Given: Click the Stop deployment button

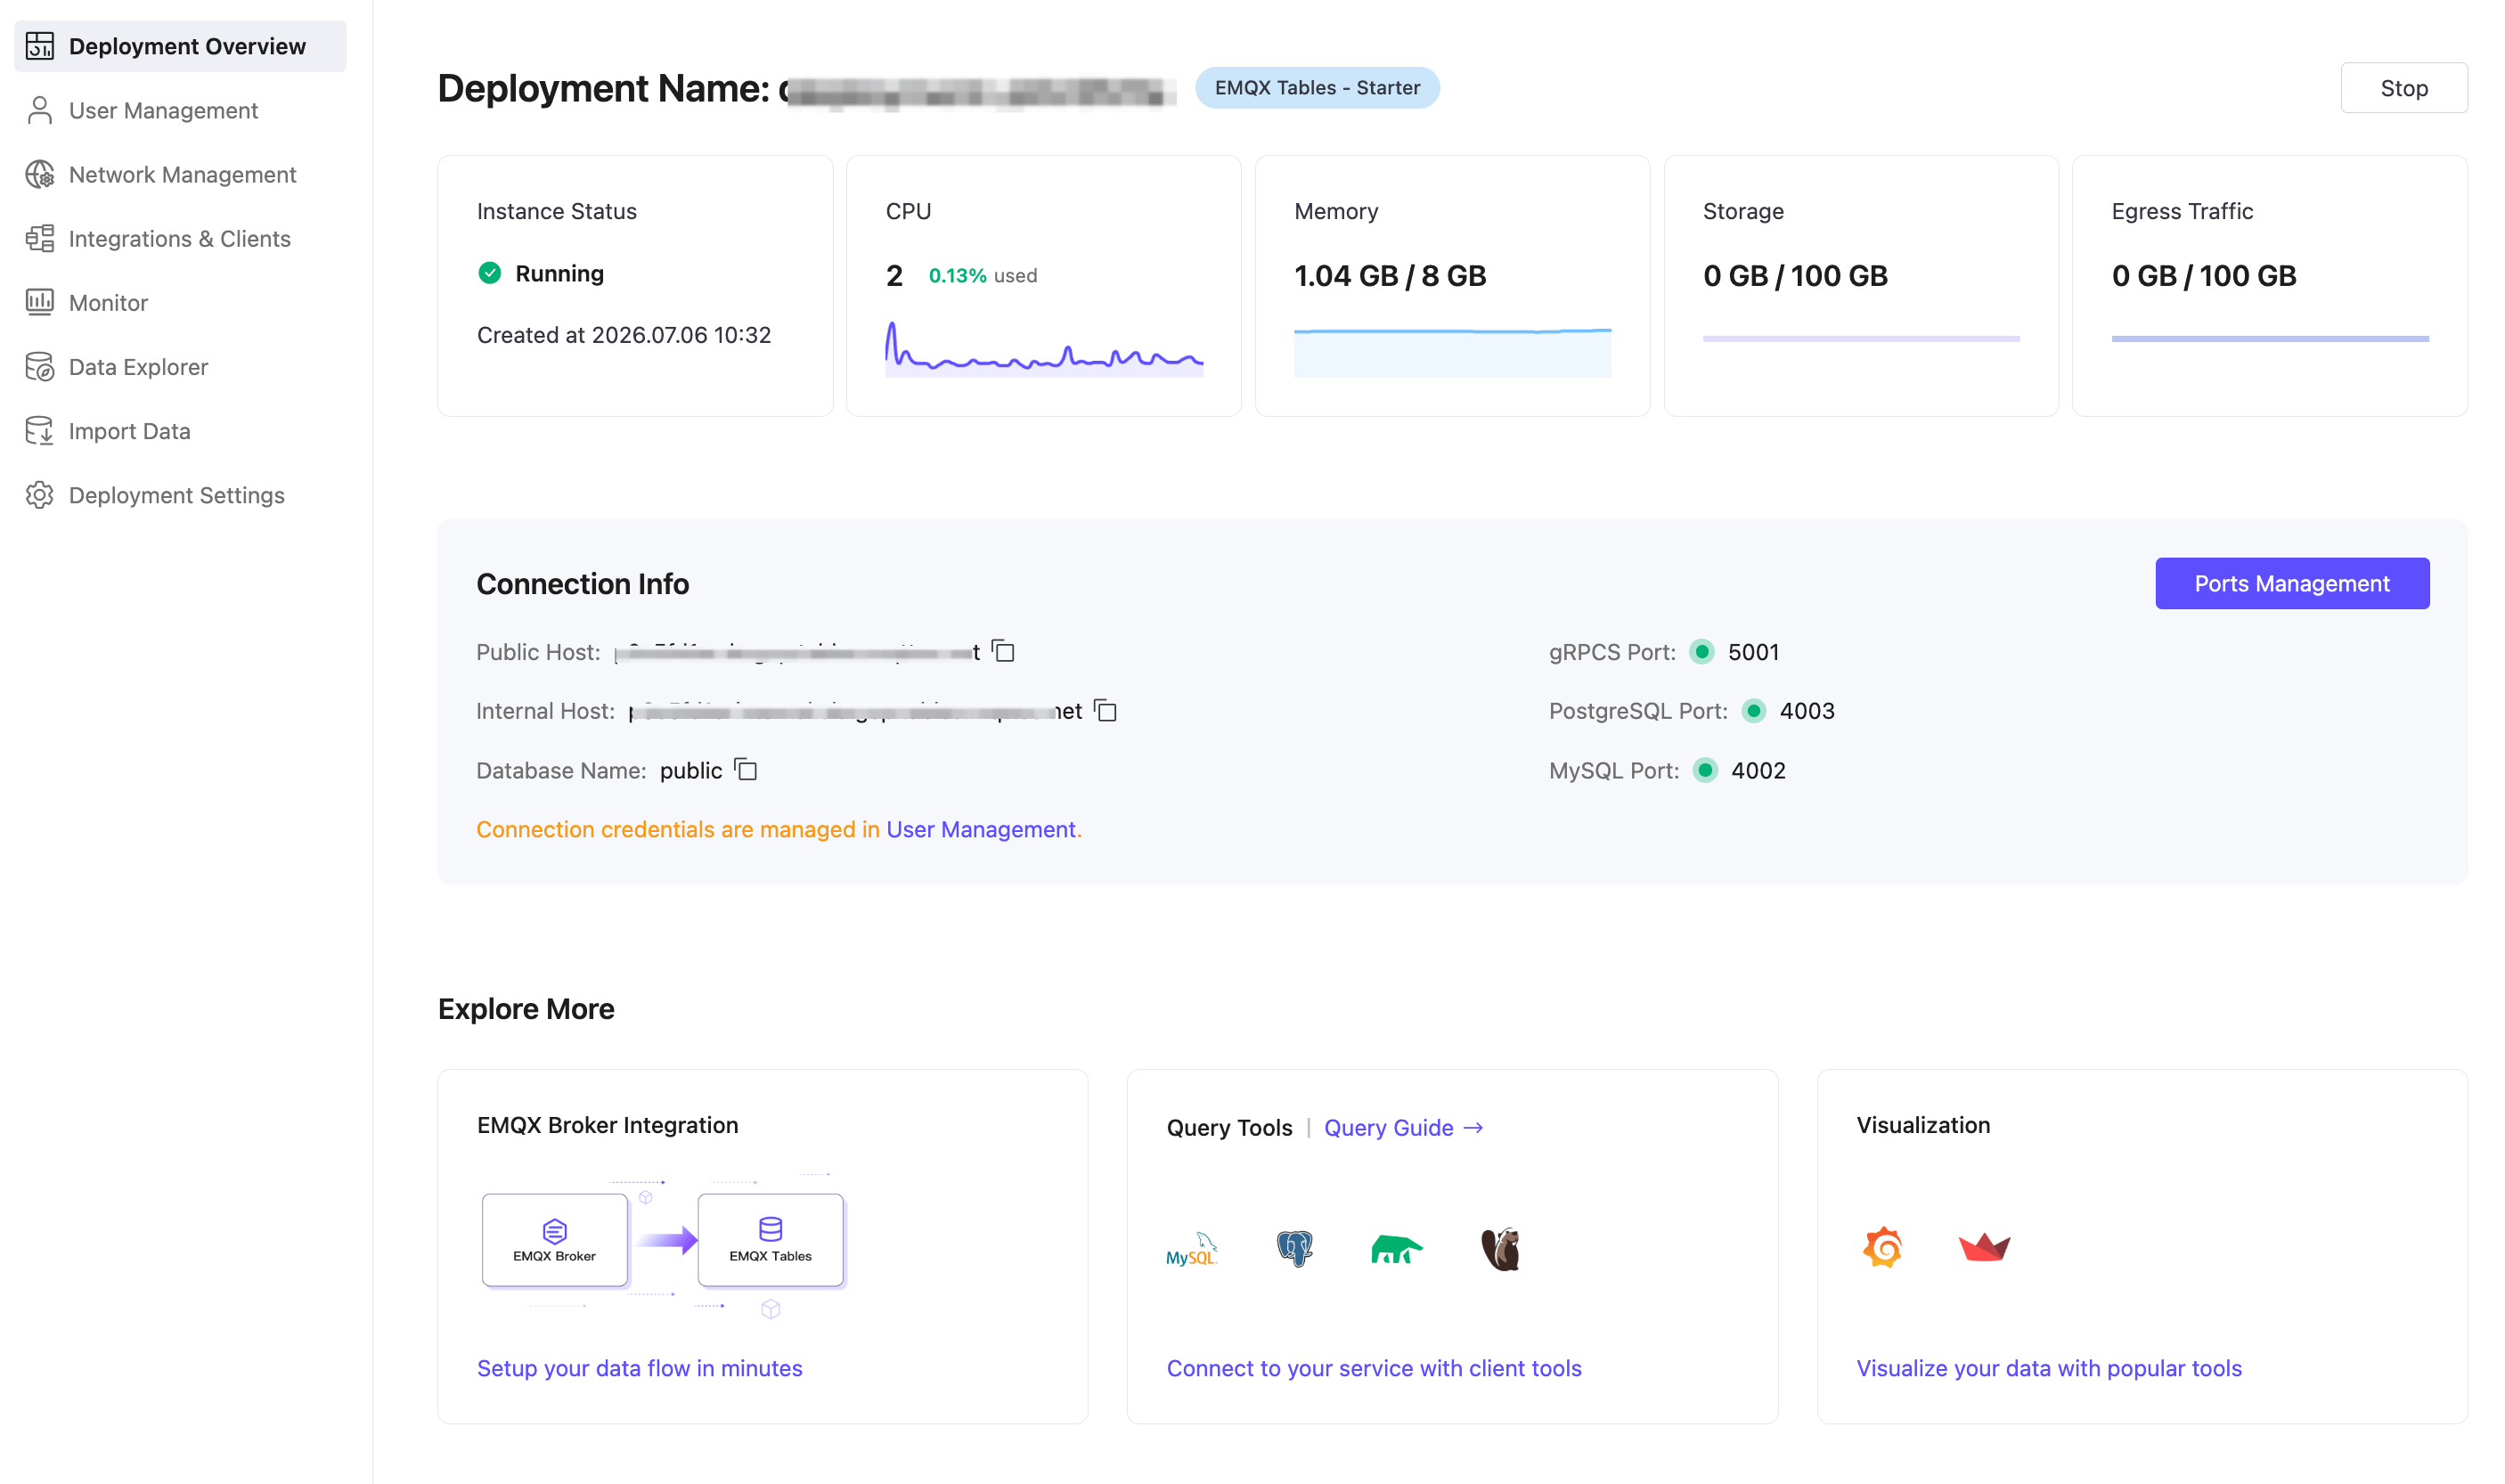Looking at the screenshot, I should tap(2404, 88).
